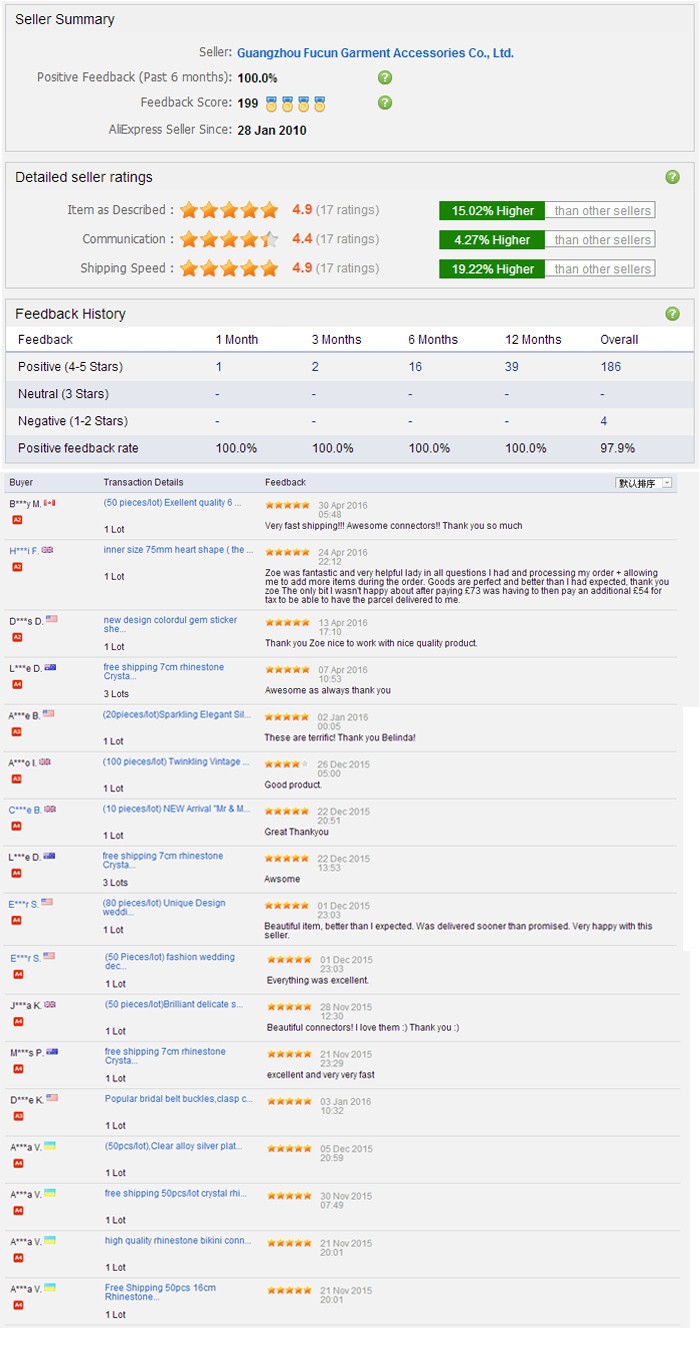The width and height of the screenshot is (700, 1350).
Task: Click the Communication star rating
Action: coord(230,239)
